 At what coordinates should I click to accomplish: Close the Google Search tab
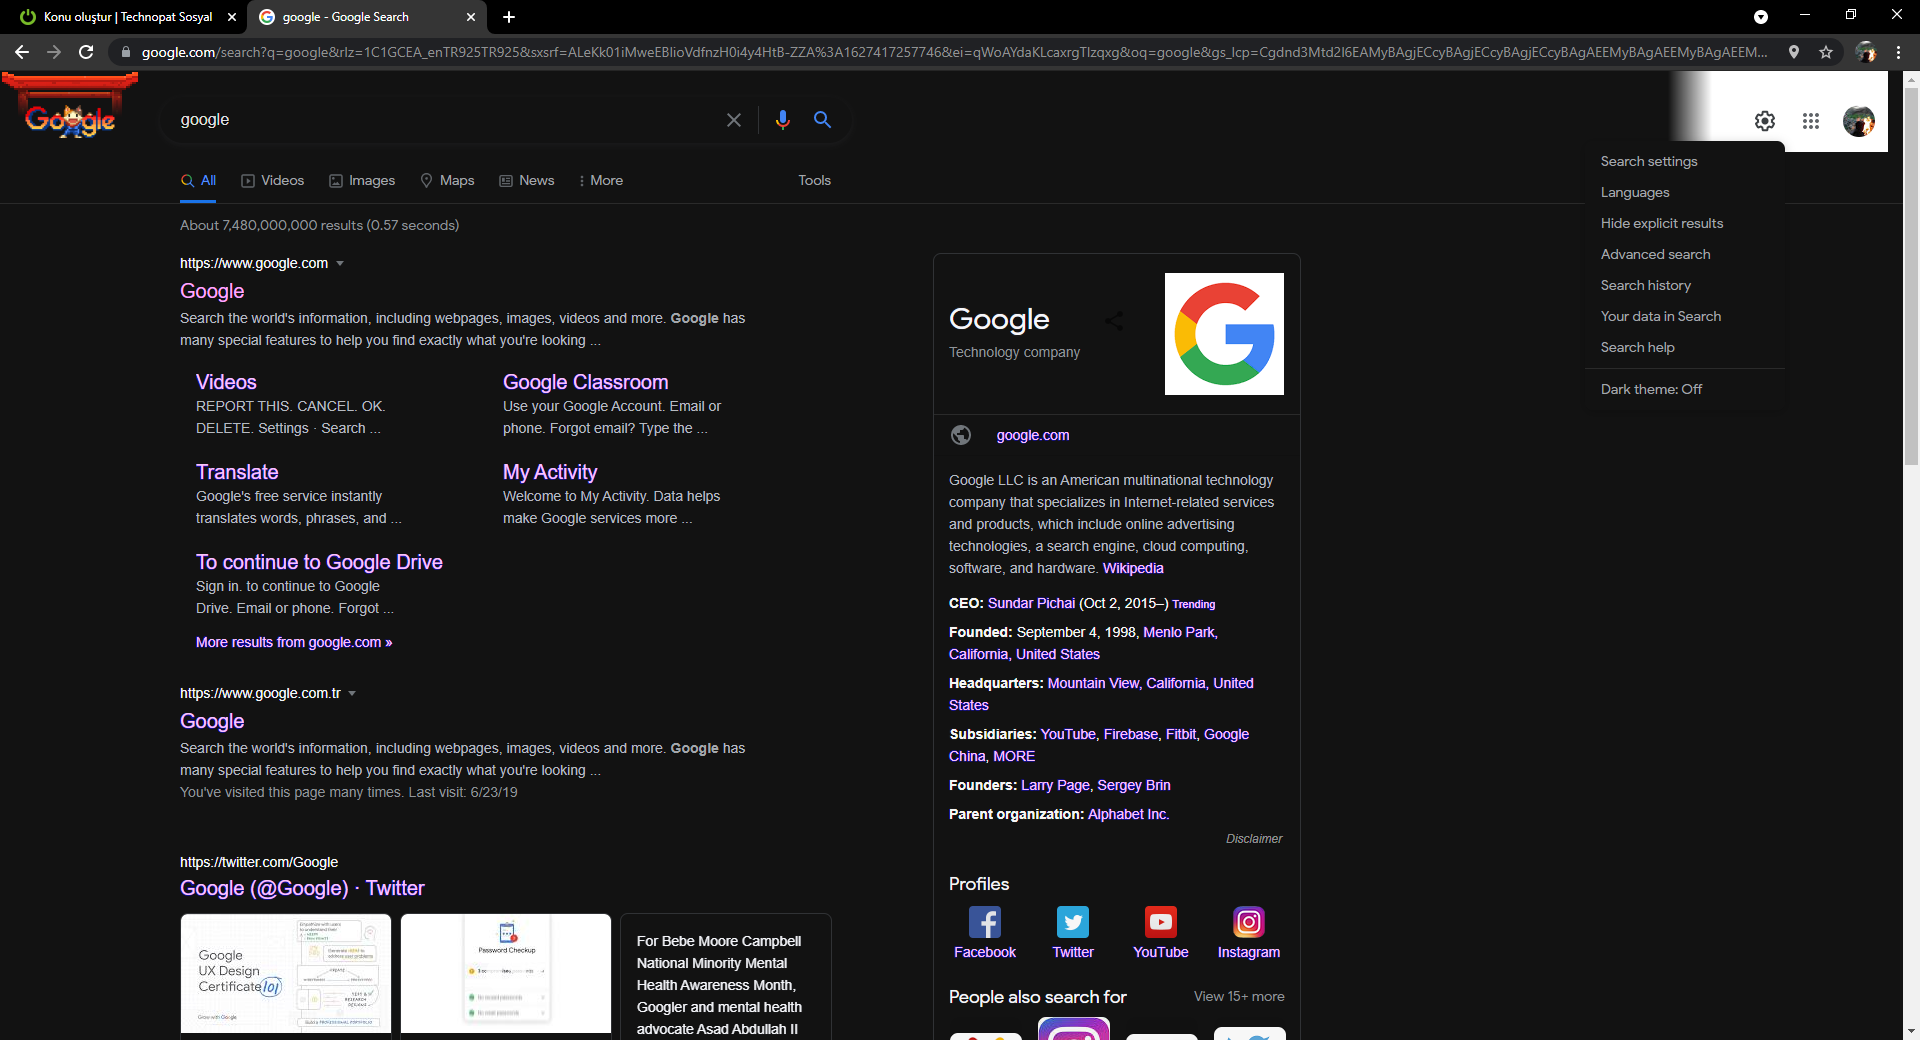pyautogui.click(x=471, y=17)
